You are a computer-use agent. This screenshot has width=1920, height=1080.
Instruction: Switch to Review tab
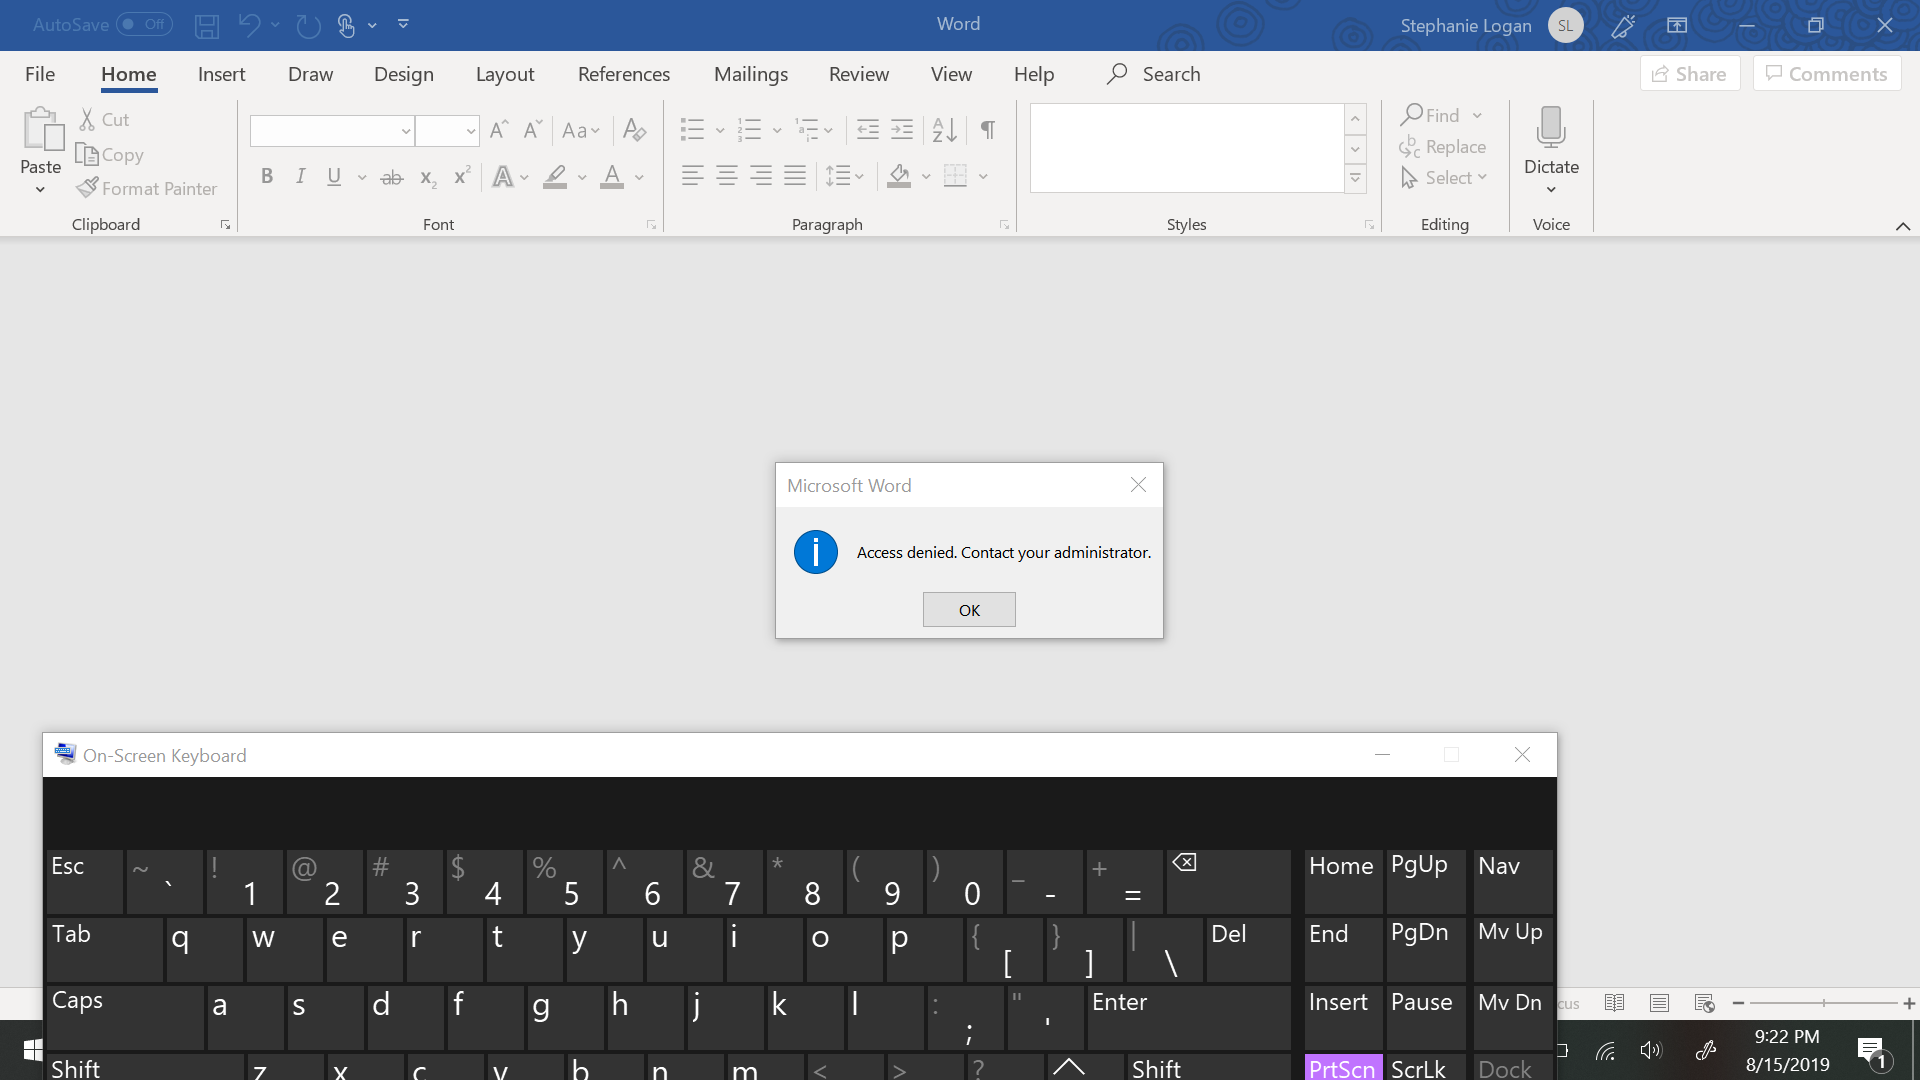(859, 74)
